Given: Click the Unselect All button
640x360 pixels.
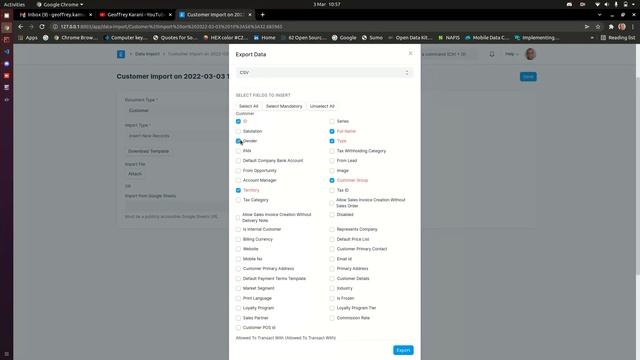Looking at the screenshot, I should pos(322,106).
